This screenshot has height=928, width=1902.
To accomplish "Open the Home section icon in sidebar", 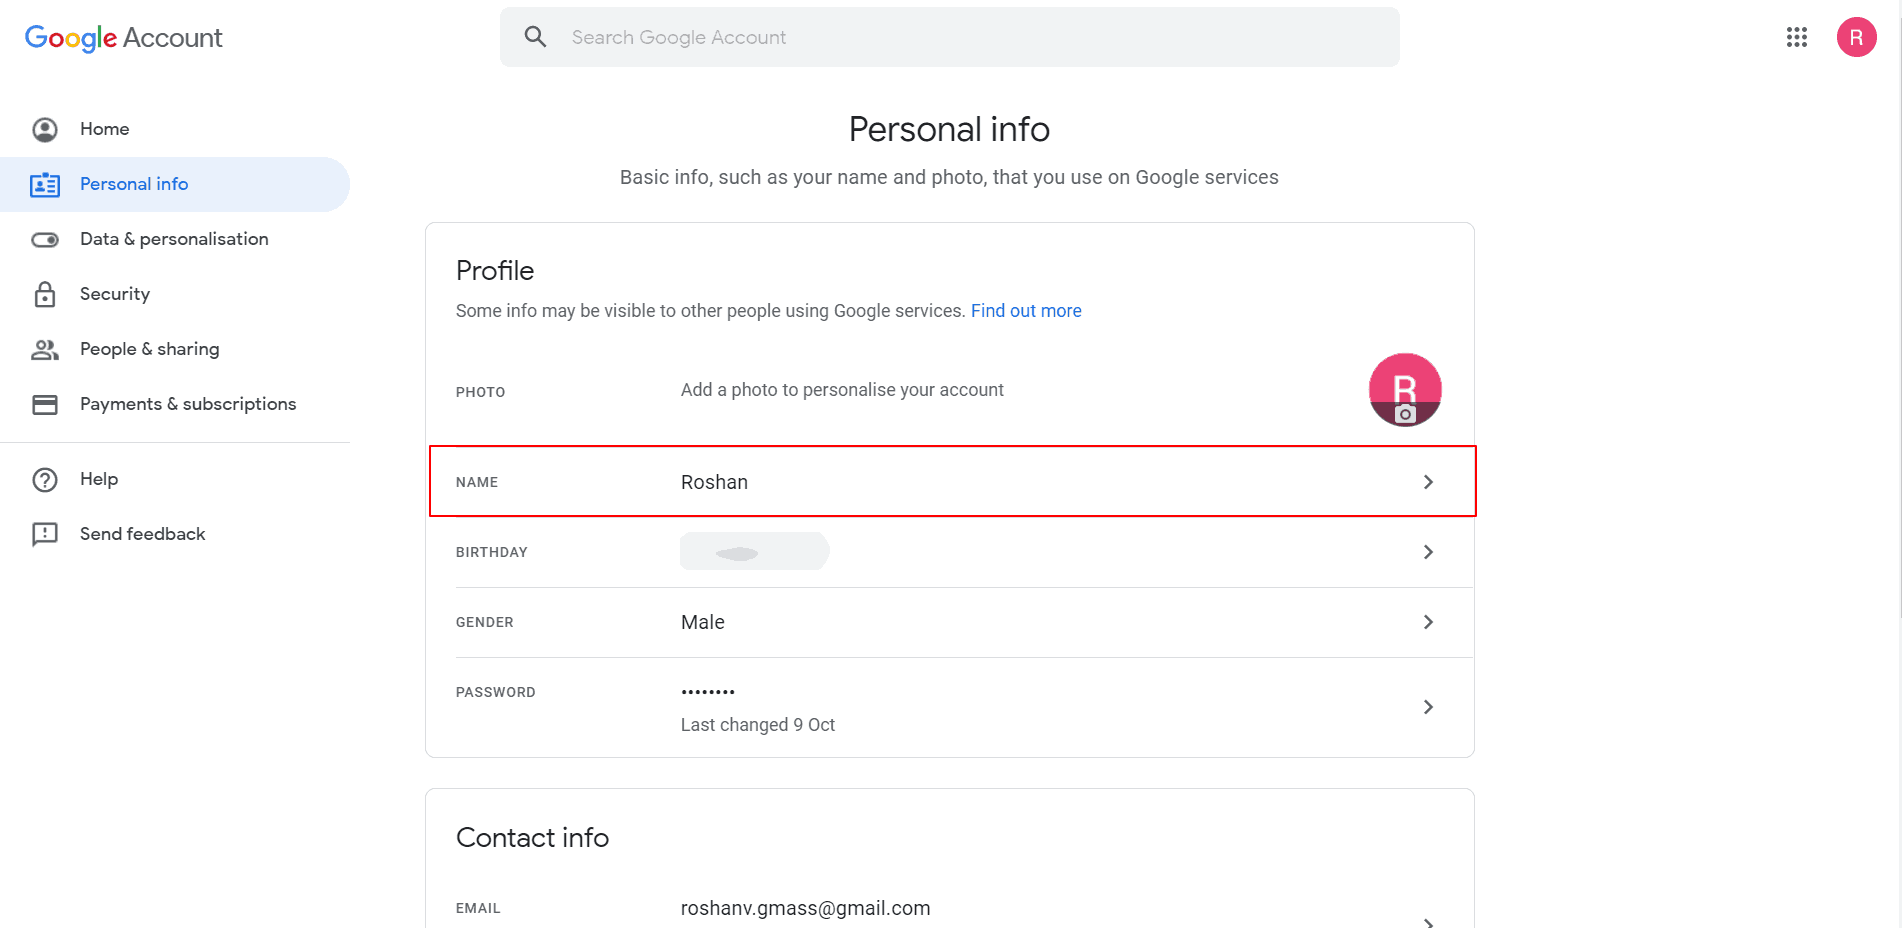I will pos(45,129).
